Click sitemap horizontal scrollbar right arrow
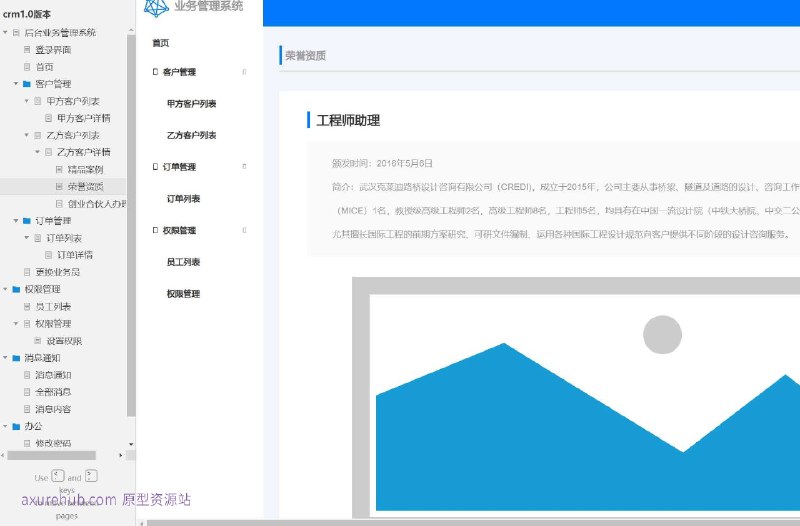This screenshot has width=800, height=526. tap(120, 455)
